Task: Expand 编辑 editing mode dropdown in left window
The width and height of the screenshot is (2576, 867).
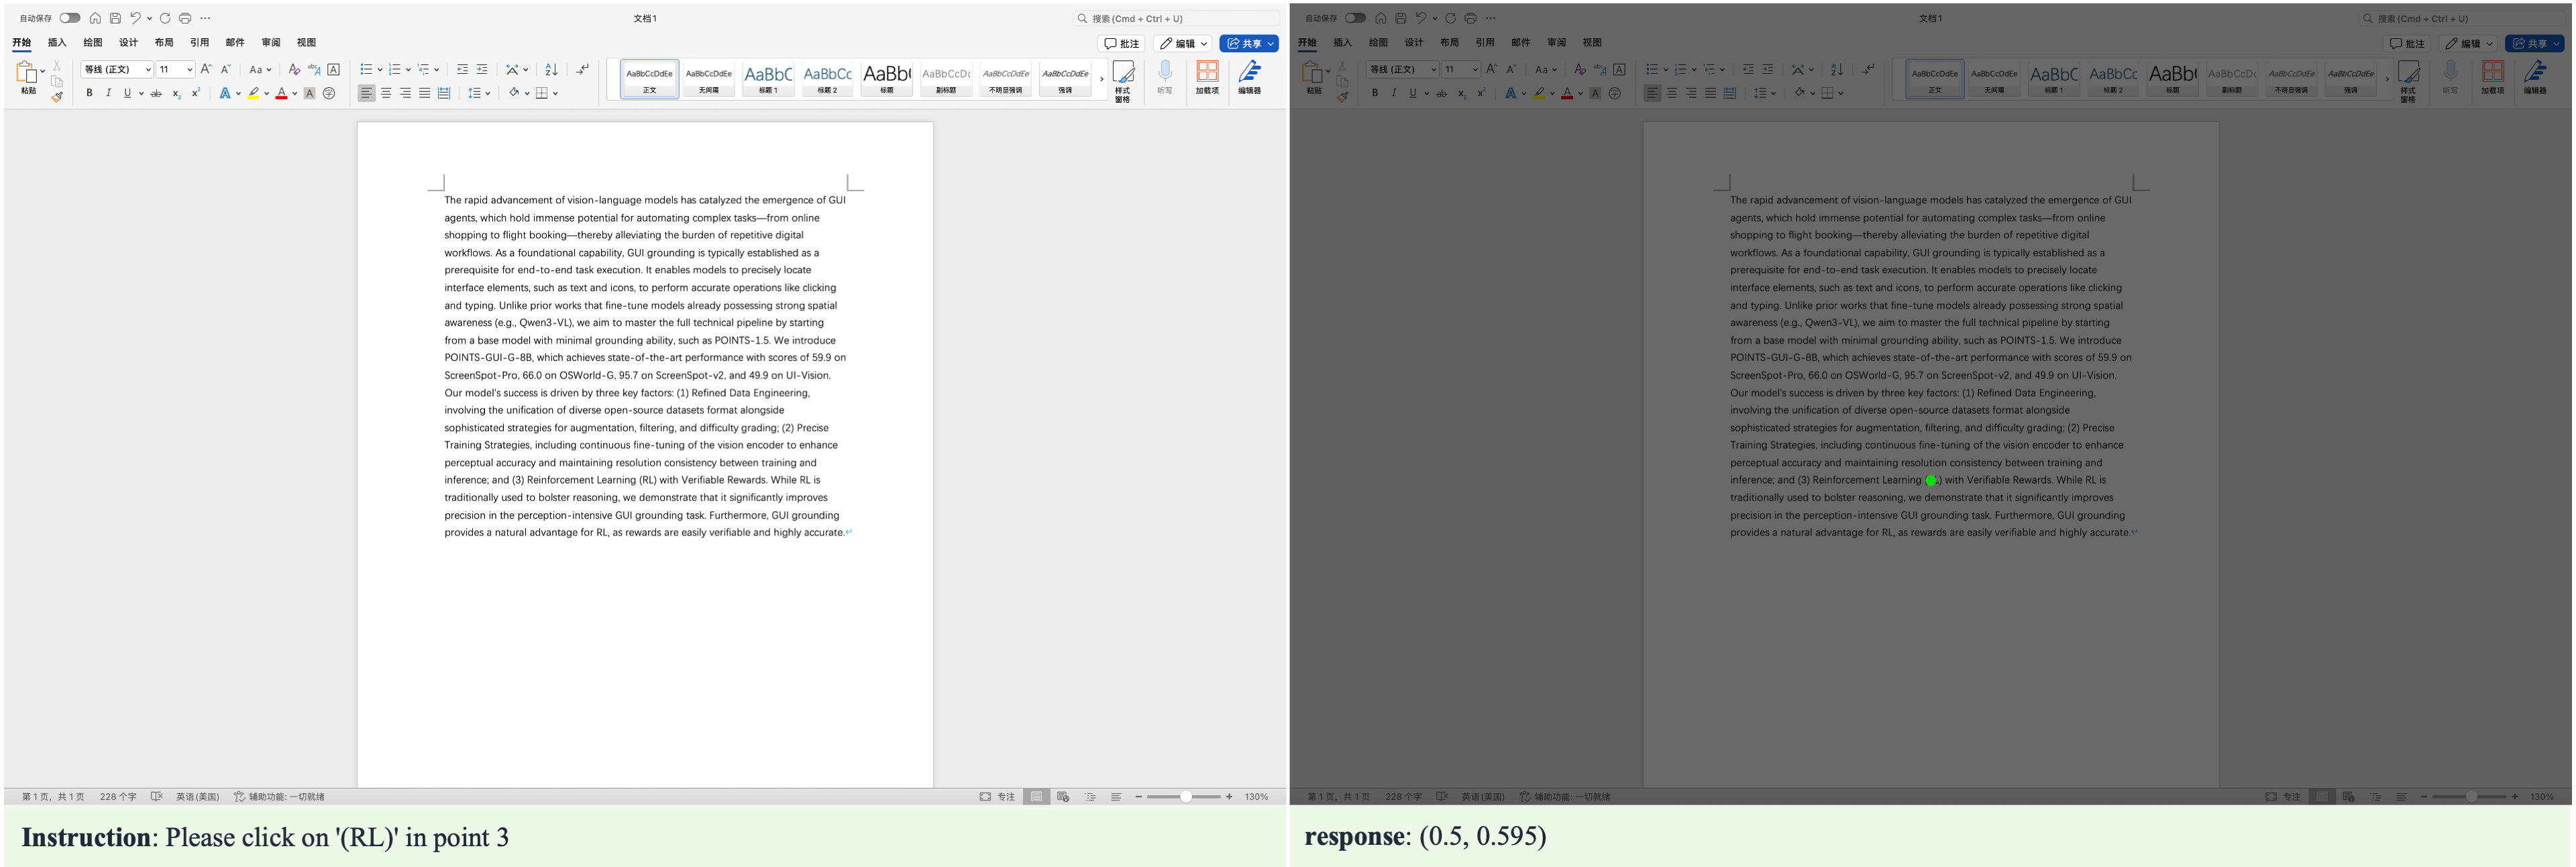Action: pyautogui.click(x=1184, y=43)
